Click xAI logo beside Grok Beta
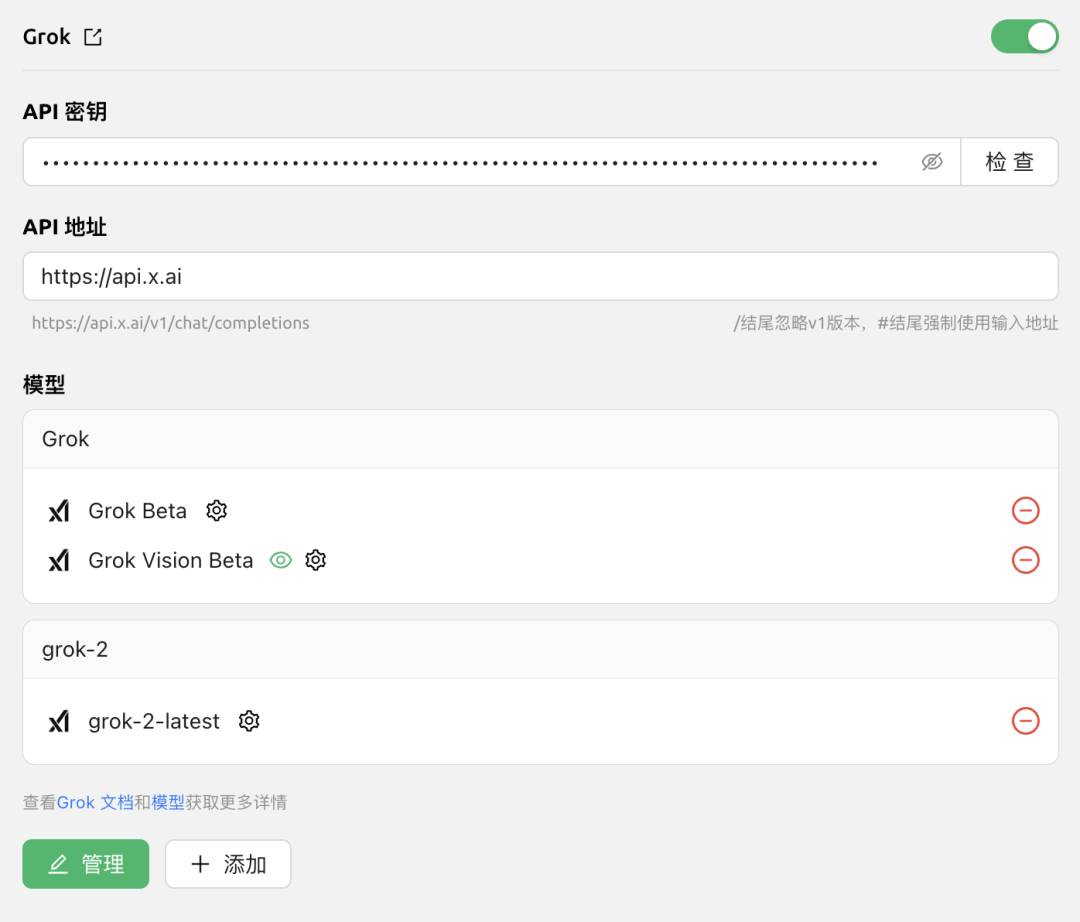Screen dimensions: 1080x922 coord(59,511)
